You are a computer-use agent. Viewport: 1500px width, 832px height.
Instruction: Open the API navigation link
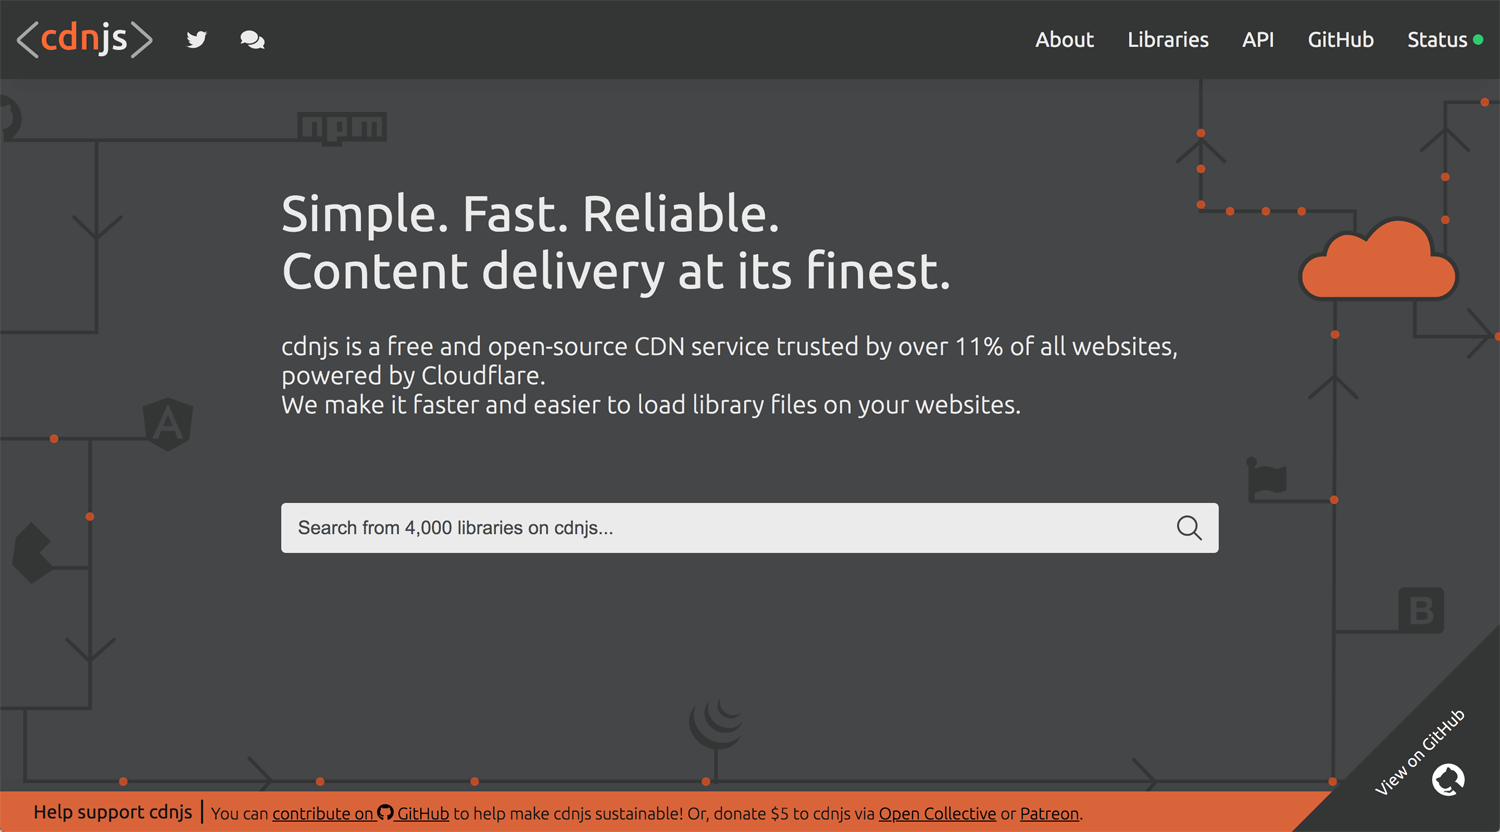pos(1258,40)
